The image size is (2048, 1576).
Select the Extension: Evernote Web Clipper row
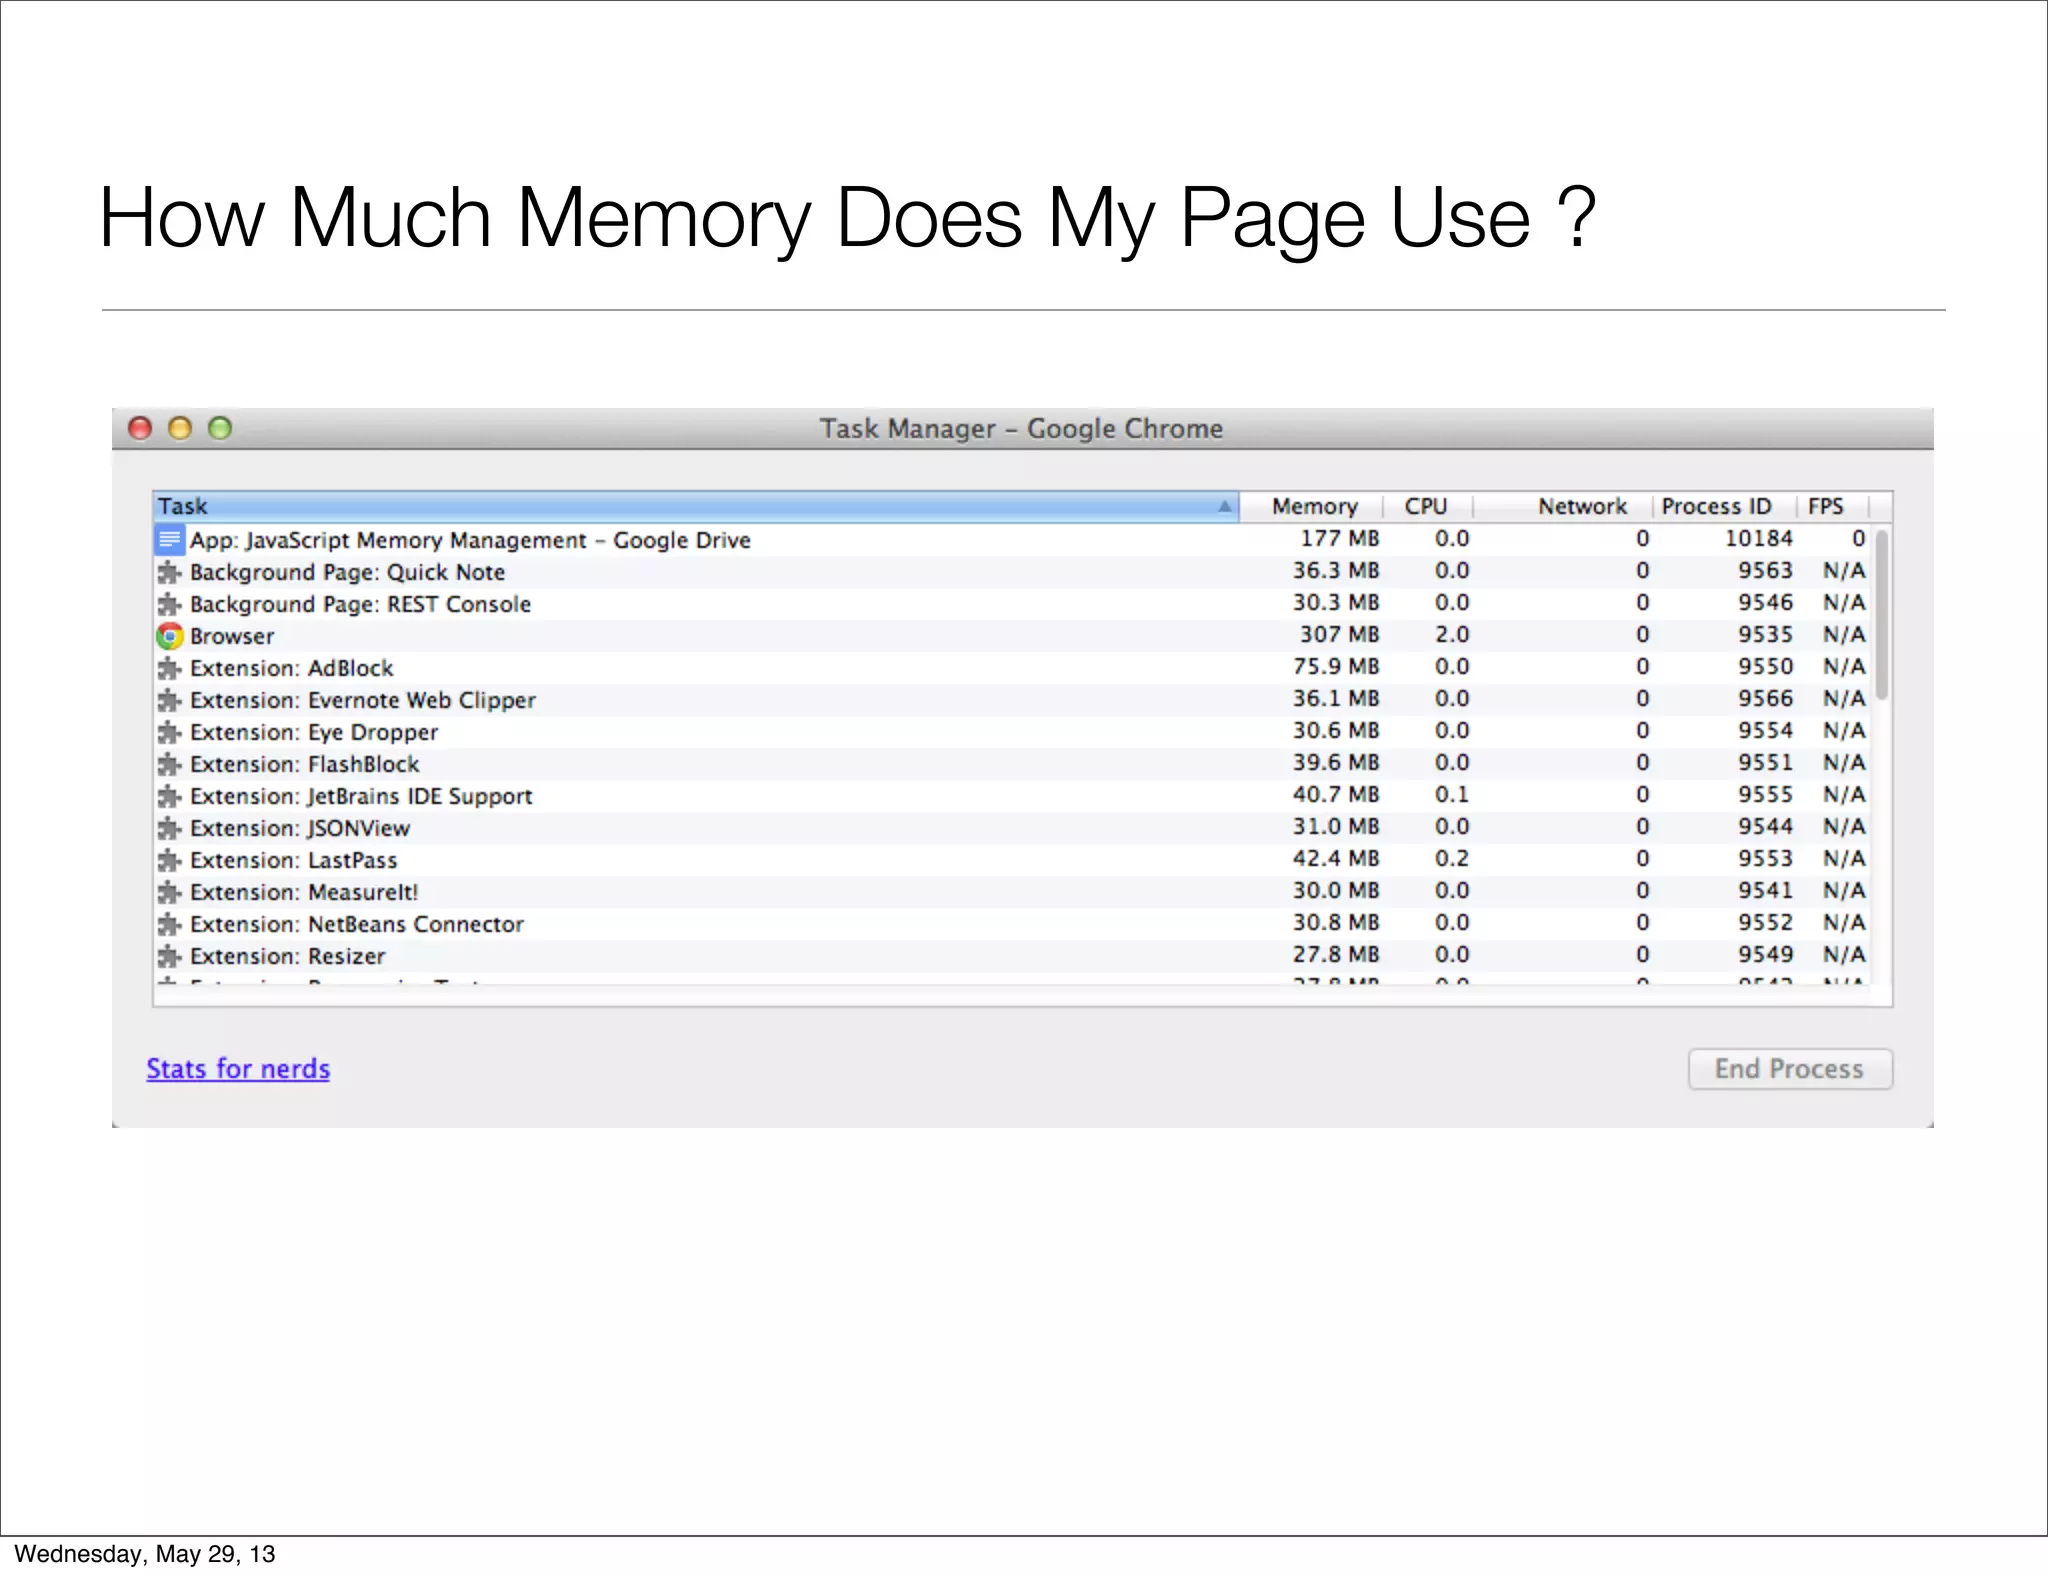1012,700
